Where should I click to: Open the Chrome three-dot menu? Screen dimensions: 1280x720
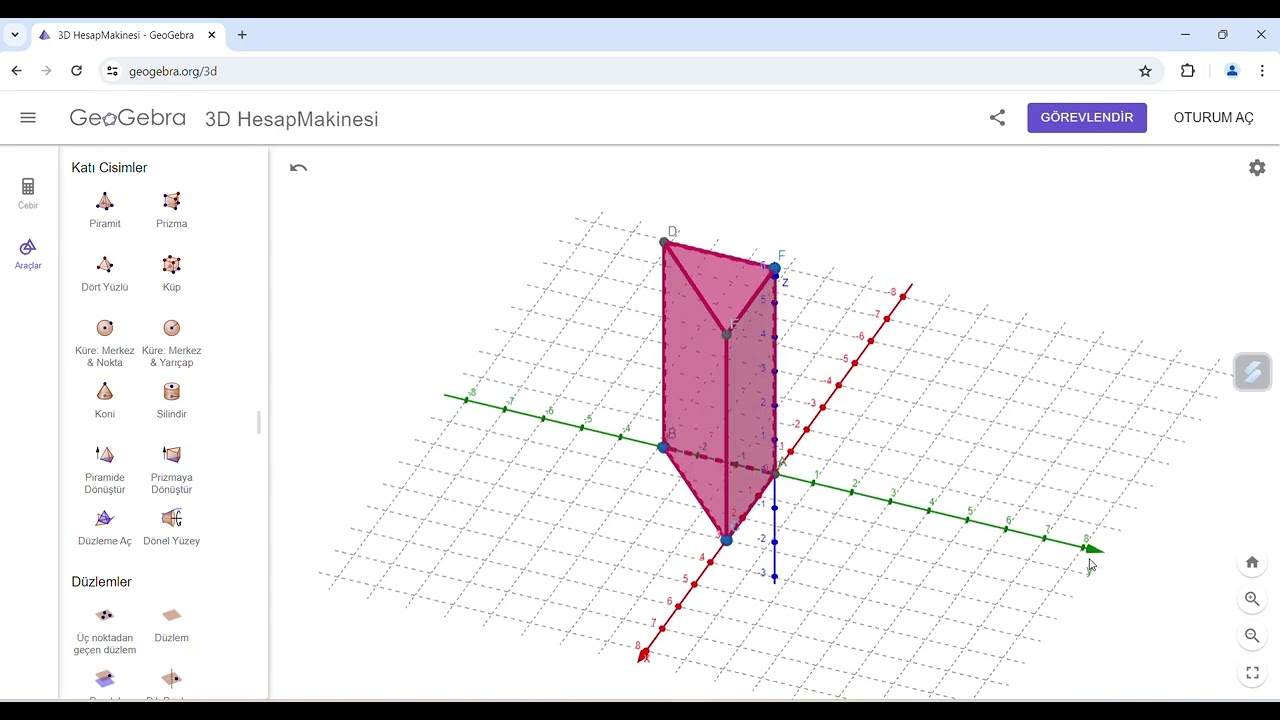1262,71
